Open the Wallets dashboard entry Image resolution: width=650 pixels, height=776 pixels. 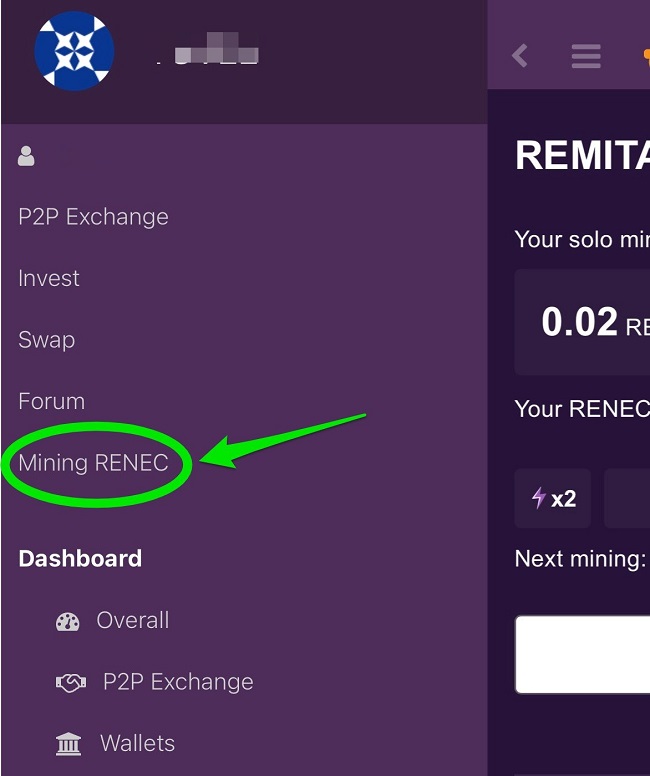(137, 744)
